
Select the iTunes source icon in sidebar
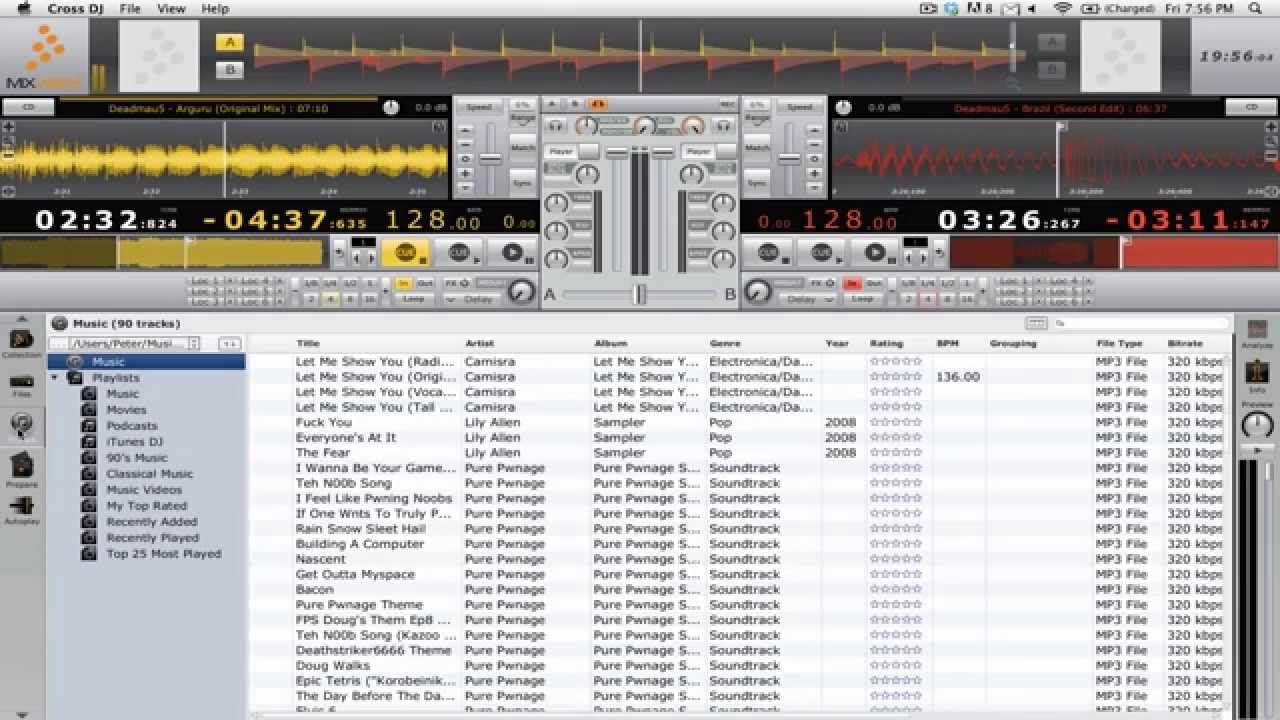point(21,427)
